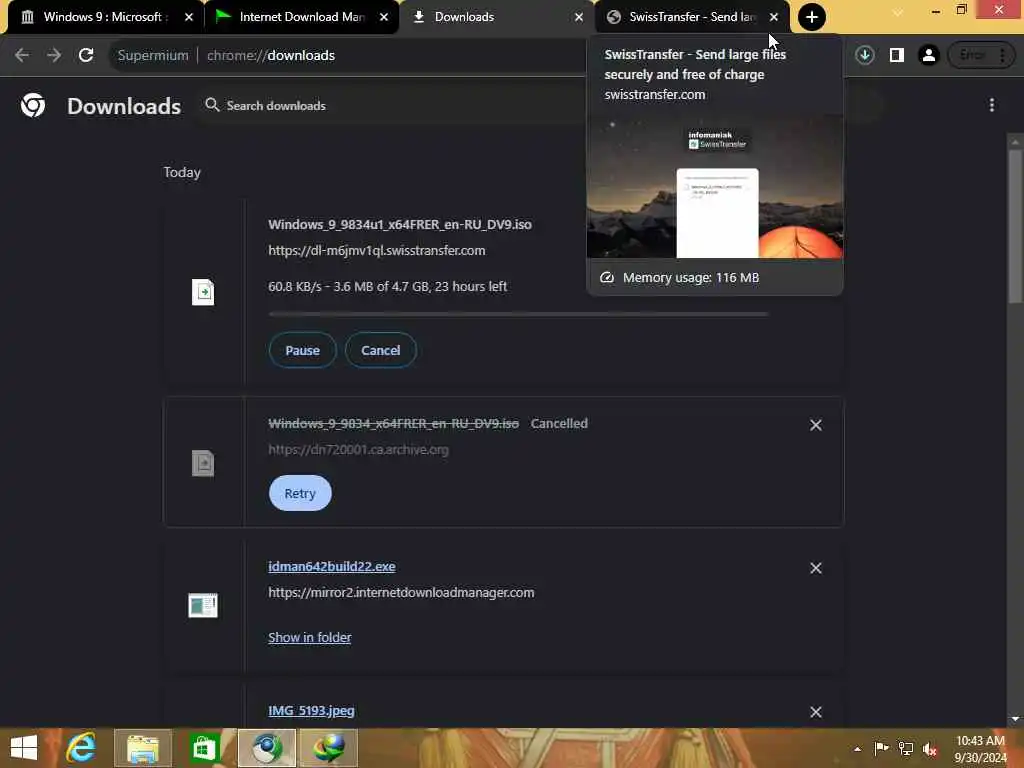The width and height of the screenshot is (1024, 768).
Task: Remove the cancelled ISO entry from list
Action: point(816,425)
